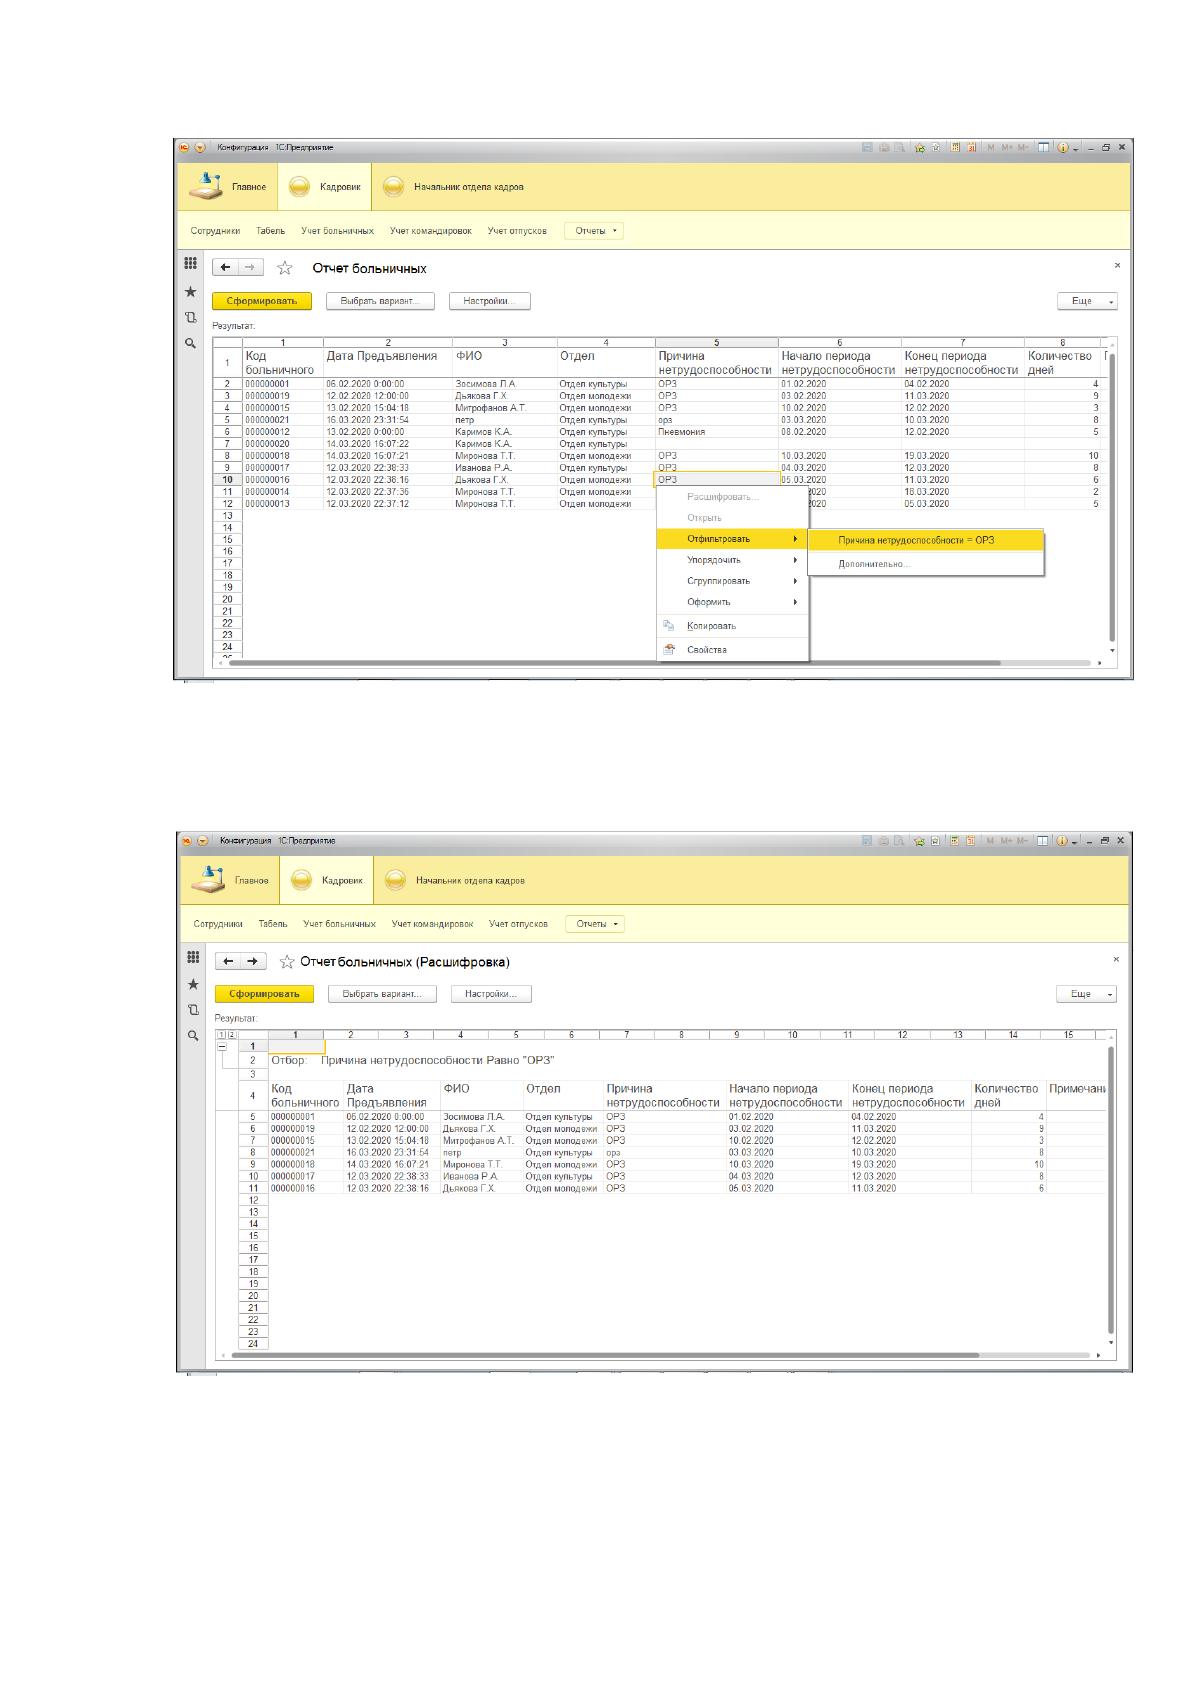Click the Копировать icon in context menu
The height and width of the screenshot is (1684, 1191).
(x=668, y=625)
